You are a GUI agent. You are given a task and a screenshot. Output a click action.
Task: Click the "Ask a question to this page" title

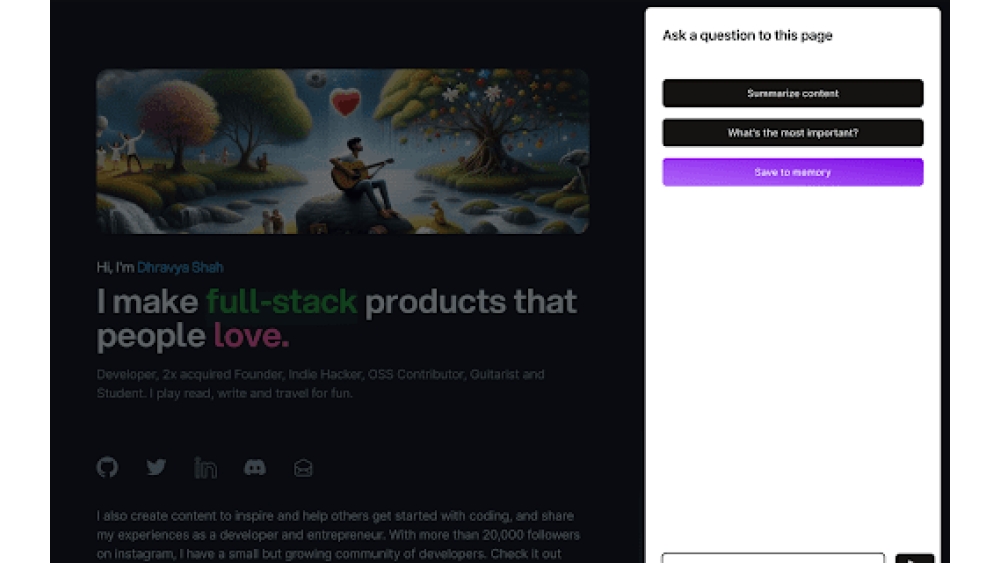747,36
